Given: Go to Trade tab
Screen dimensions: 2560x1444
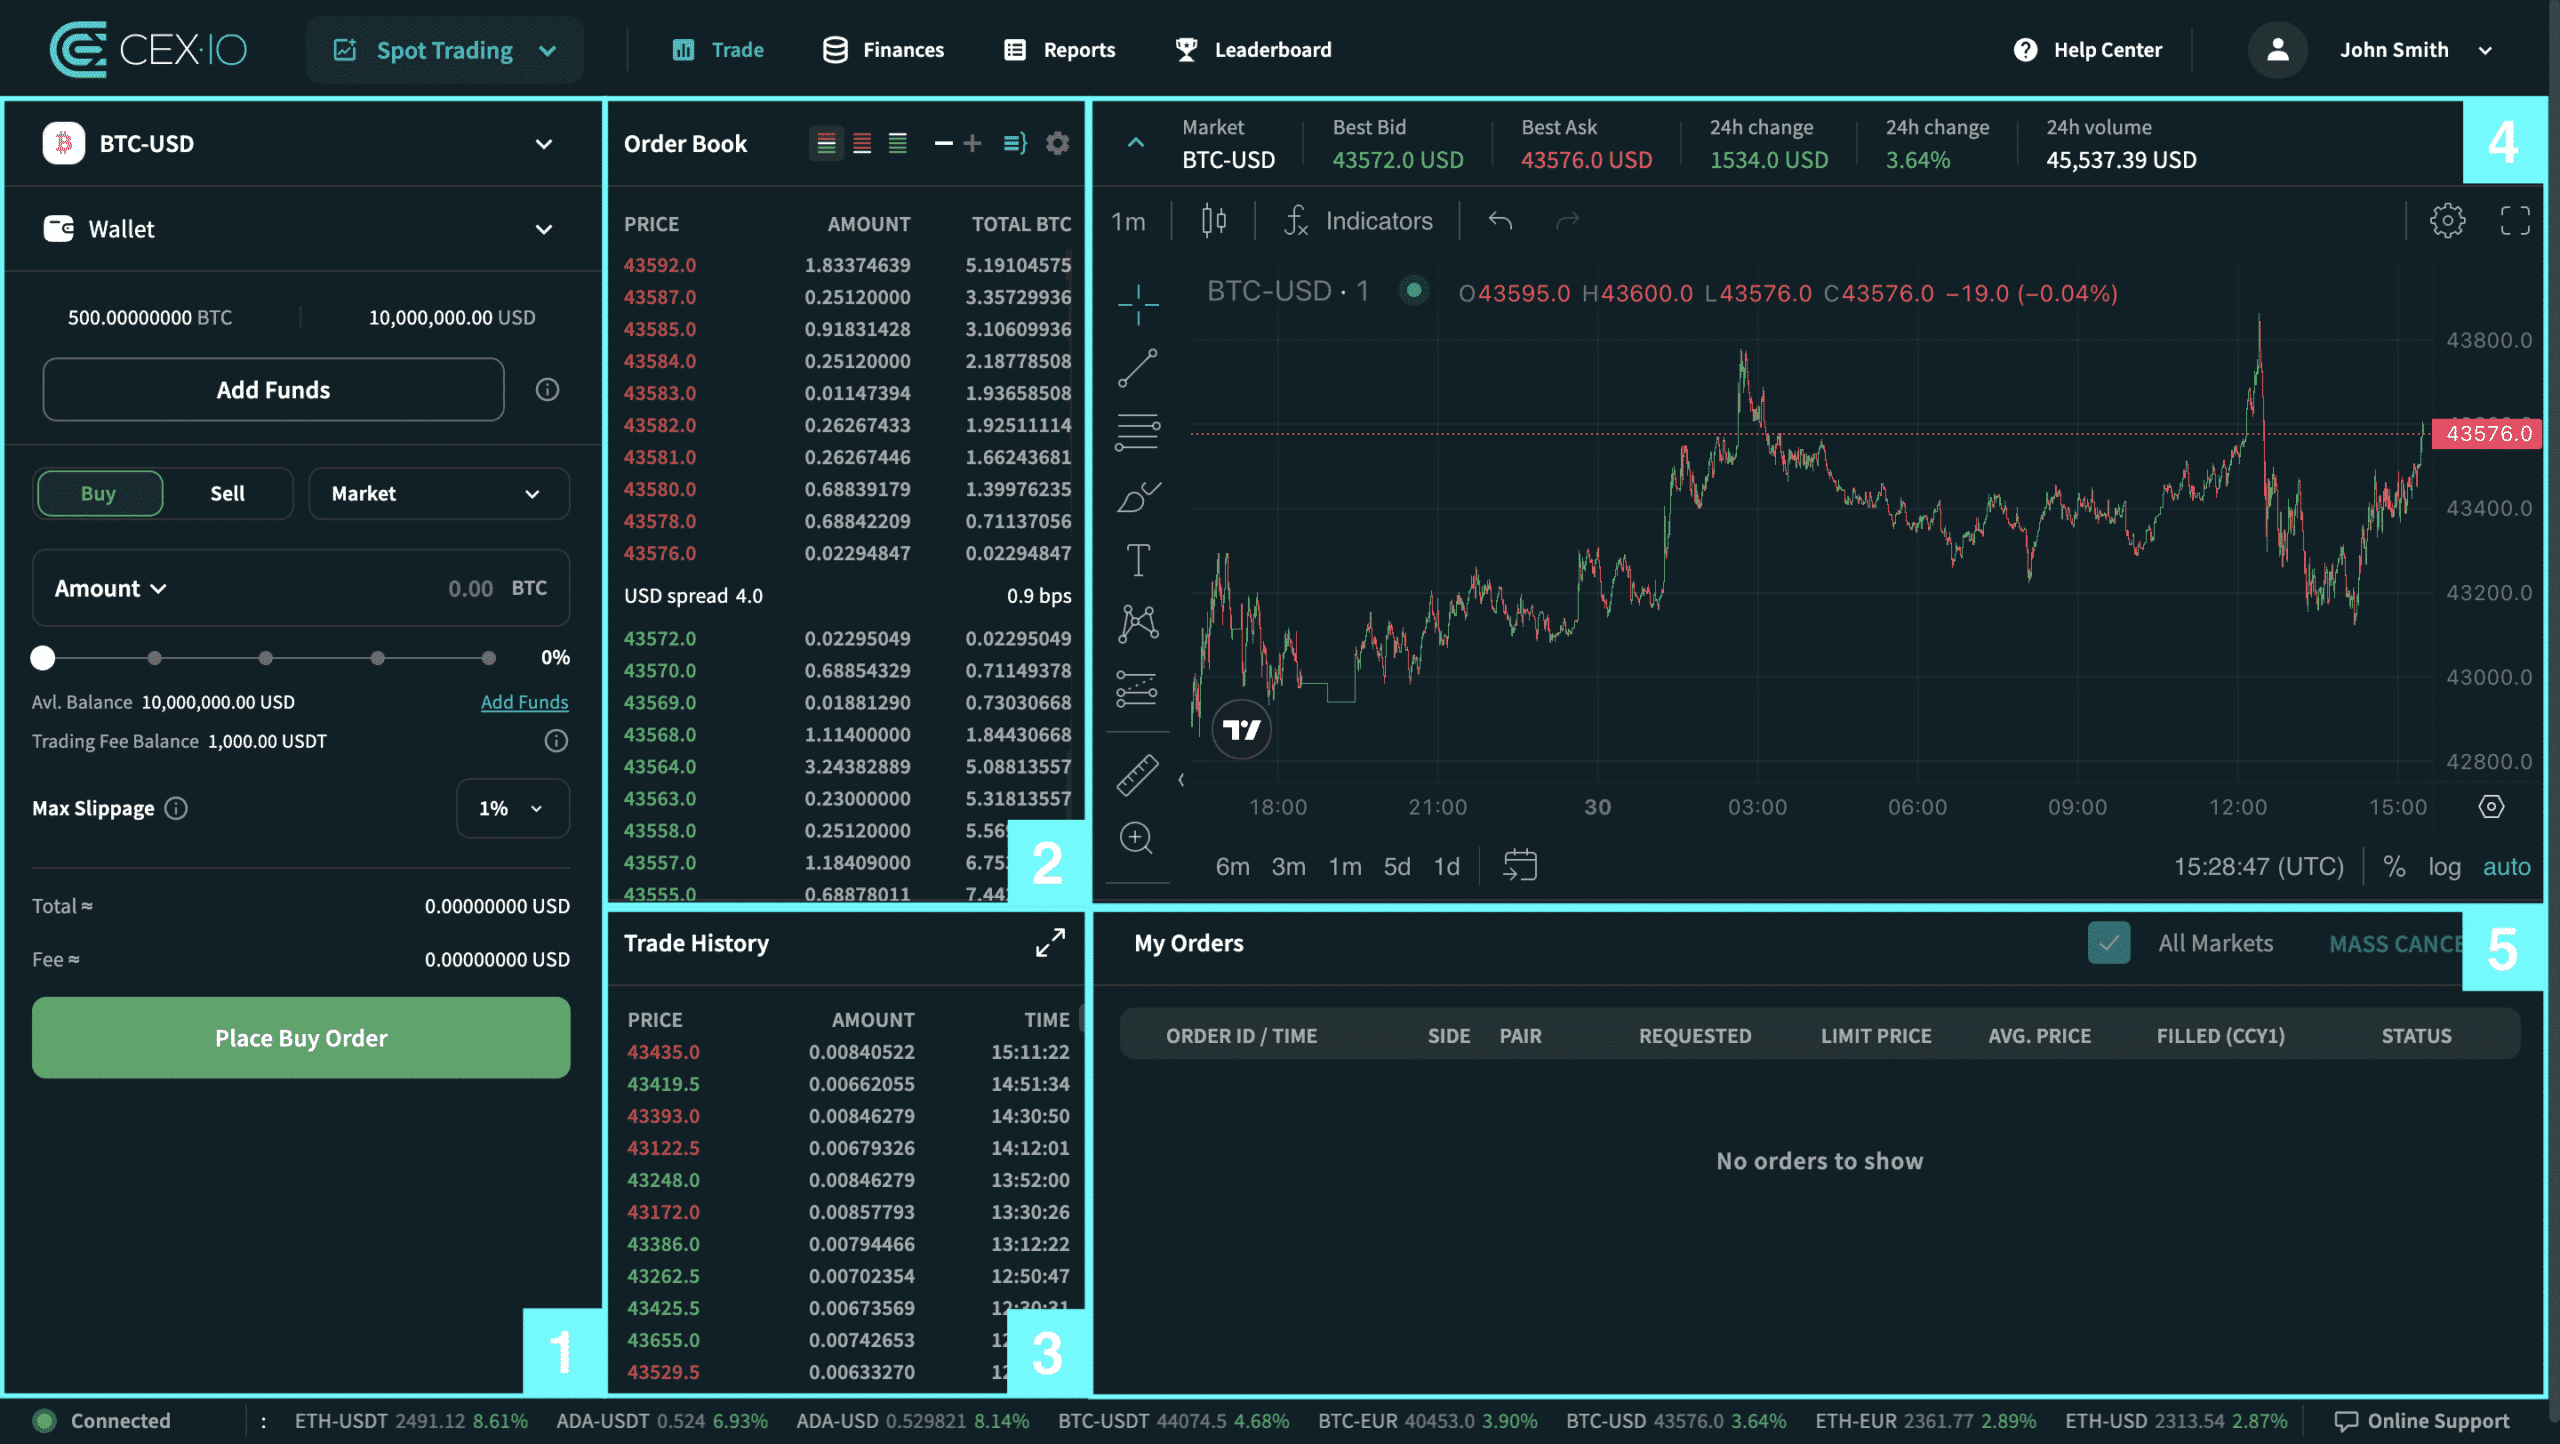Looking at the screenshot, I should (x=718, y=49).
